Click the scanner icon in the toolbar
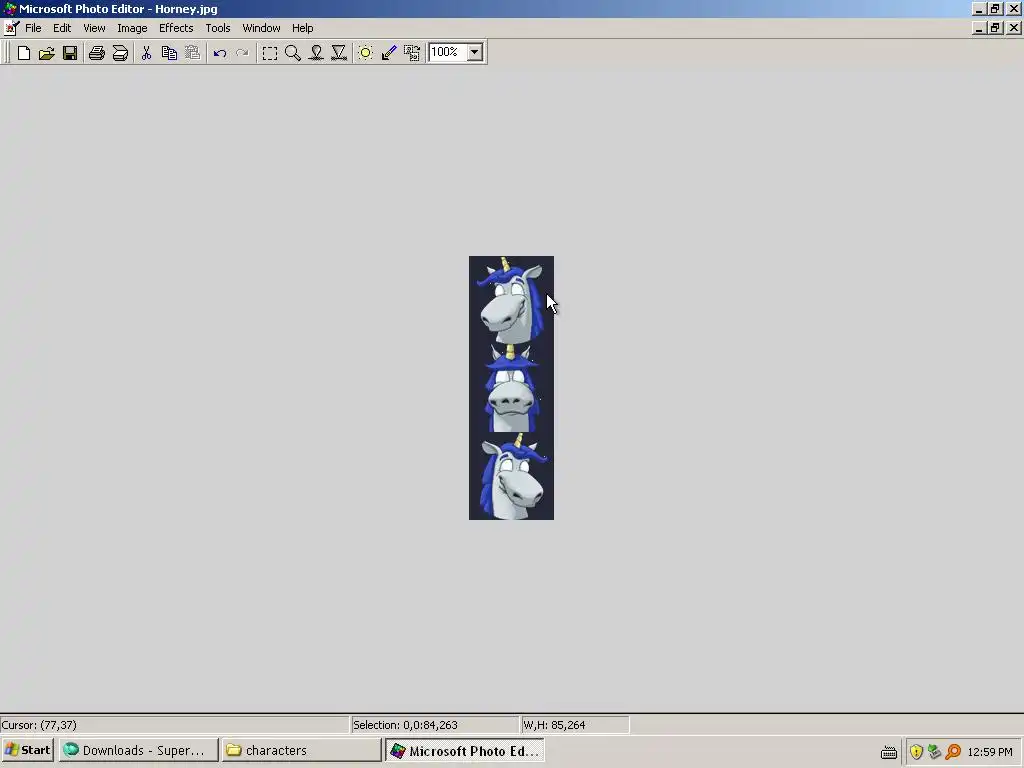1024x768 pixels. tap(120, 53)
